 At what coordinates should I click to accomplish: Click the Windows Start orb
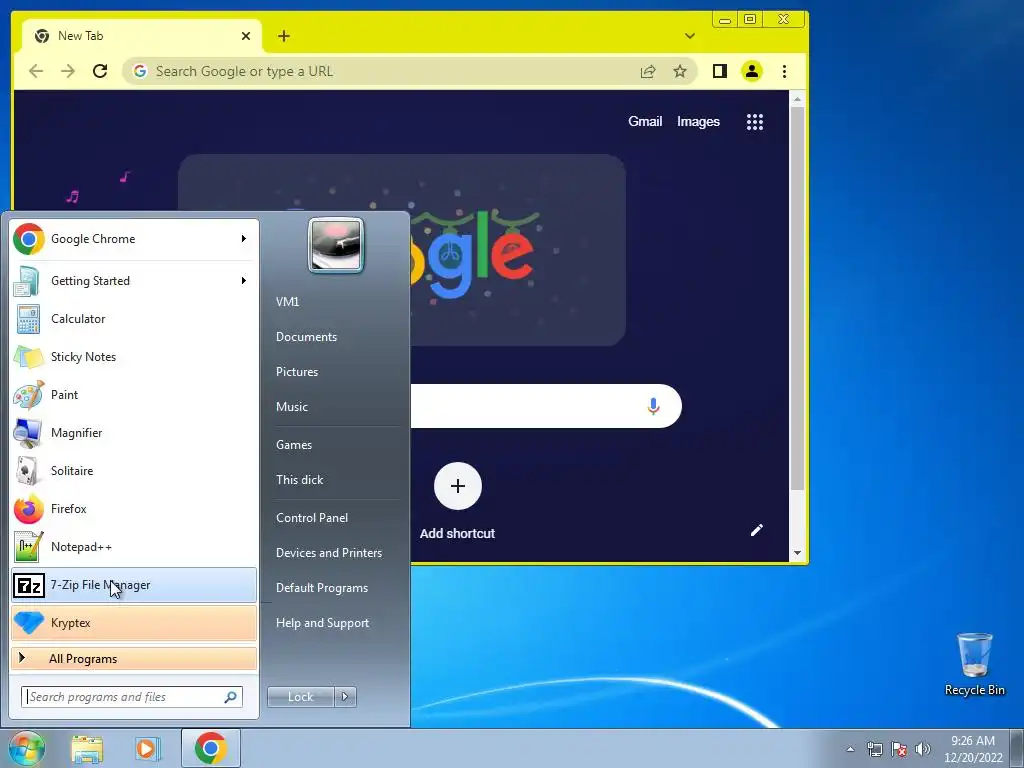click(26, 748)
